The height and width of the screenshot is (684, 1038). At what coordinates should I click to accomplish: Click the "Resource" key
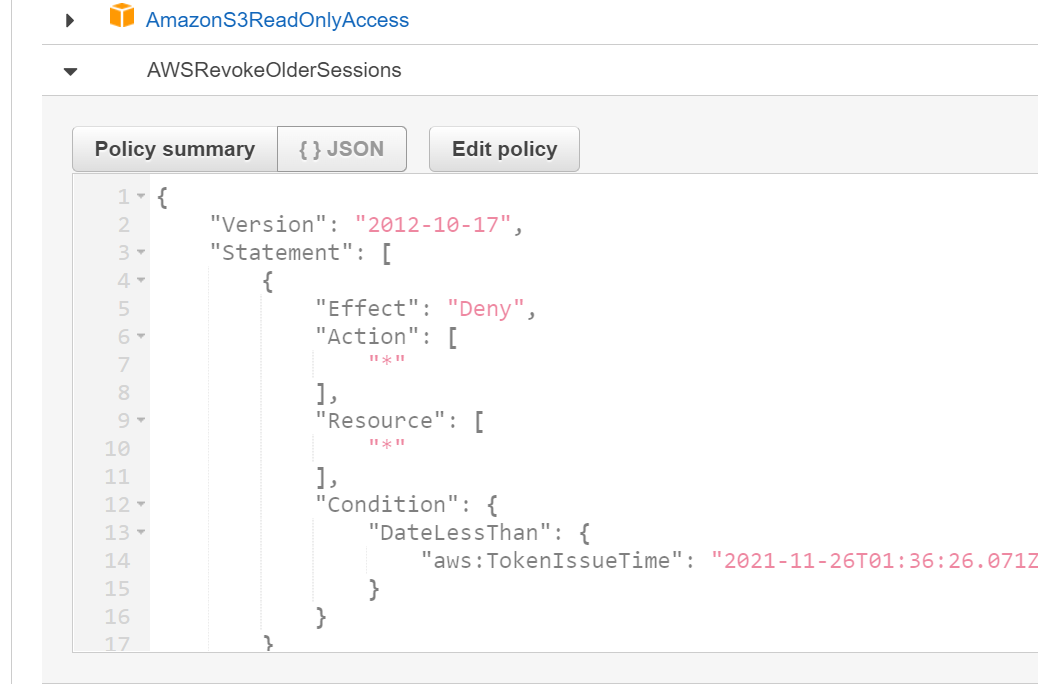[381, 420]
